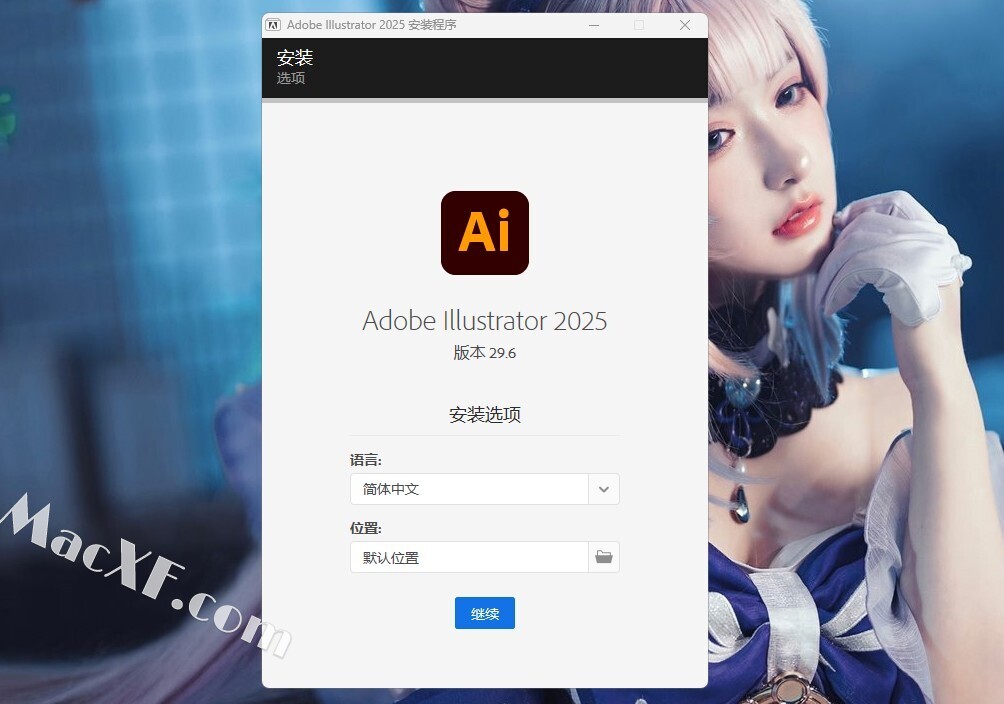Select the 简体中文 language field
This screenshot has height=704, width=1004.
pos(469,489)
